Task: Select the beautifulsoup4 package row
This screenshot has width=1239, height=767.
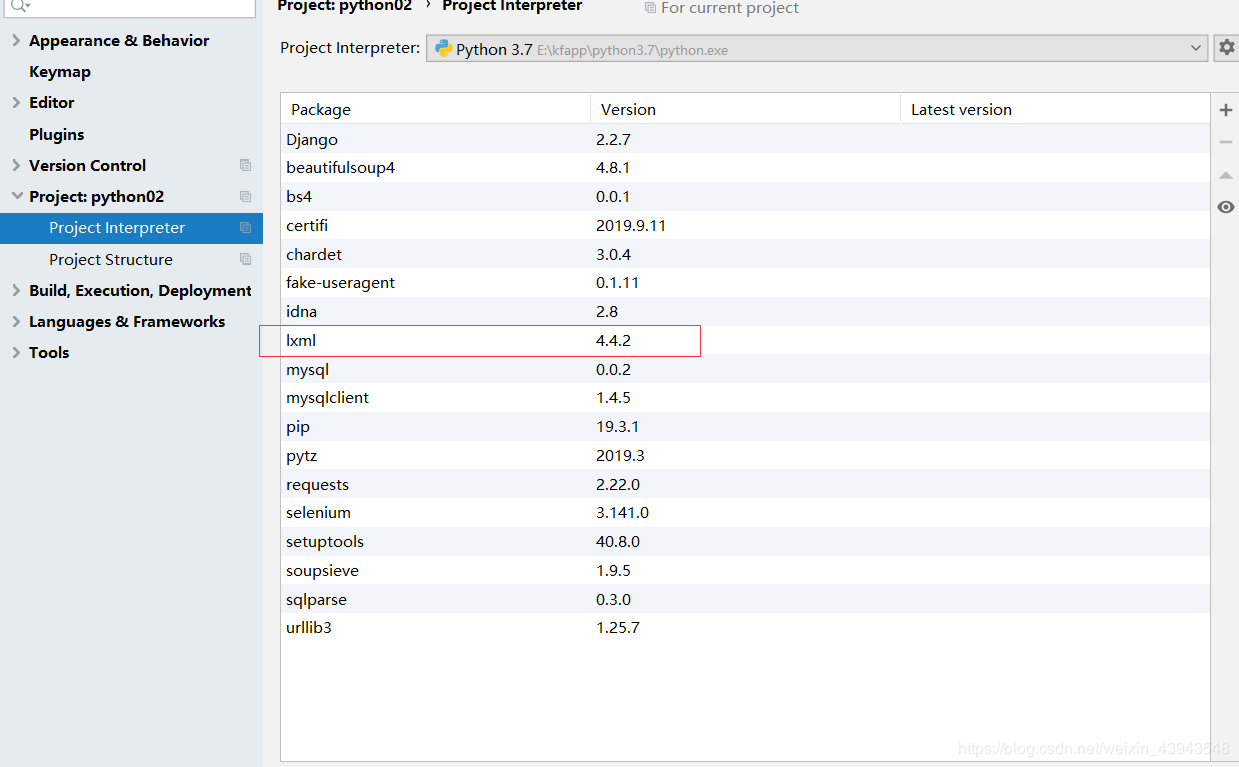Action: coord(745,168)
